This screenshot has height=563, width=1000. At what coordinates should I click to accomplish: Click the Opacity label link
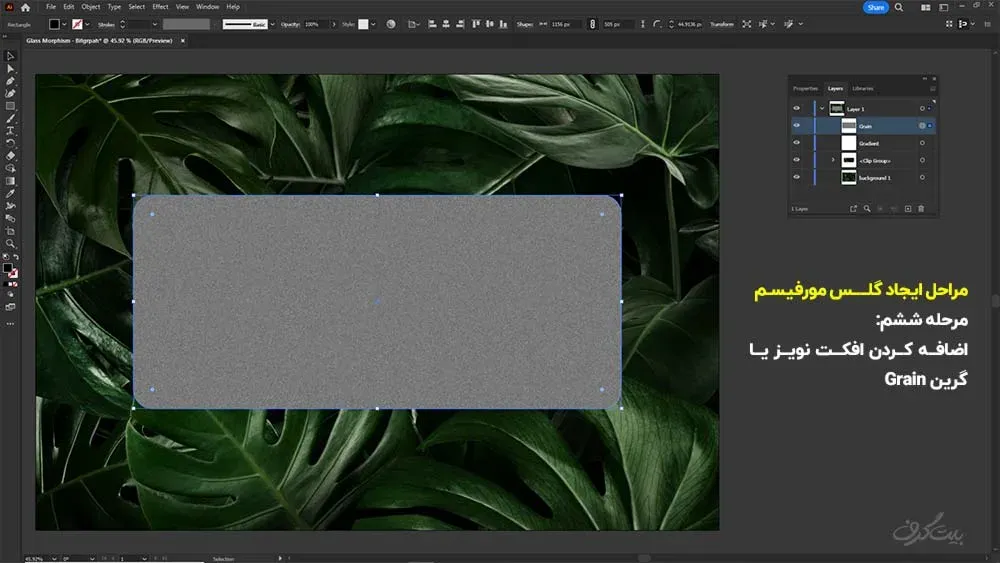coord(290,24)
